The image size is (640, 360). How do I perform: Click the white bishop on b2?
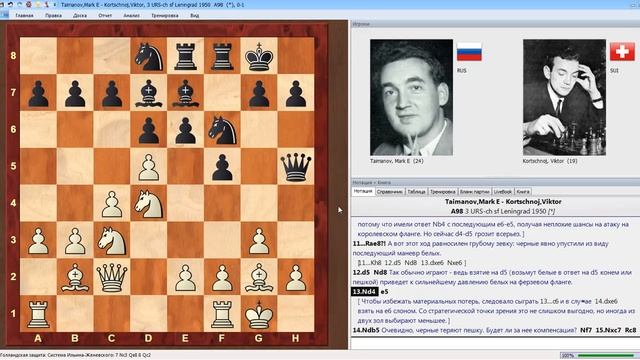[75, 277]
